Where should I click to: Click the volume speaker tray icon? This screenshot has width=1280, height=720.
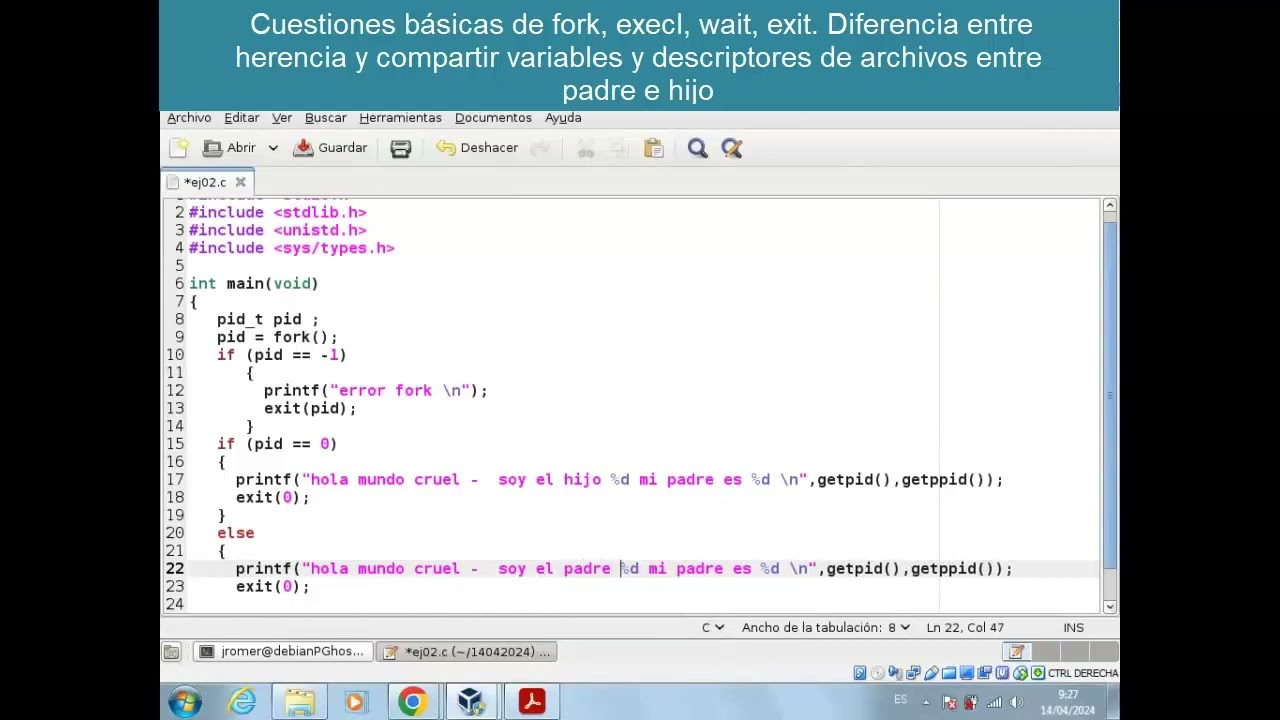1016,703
